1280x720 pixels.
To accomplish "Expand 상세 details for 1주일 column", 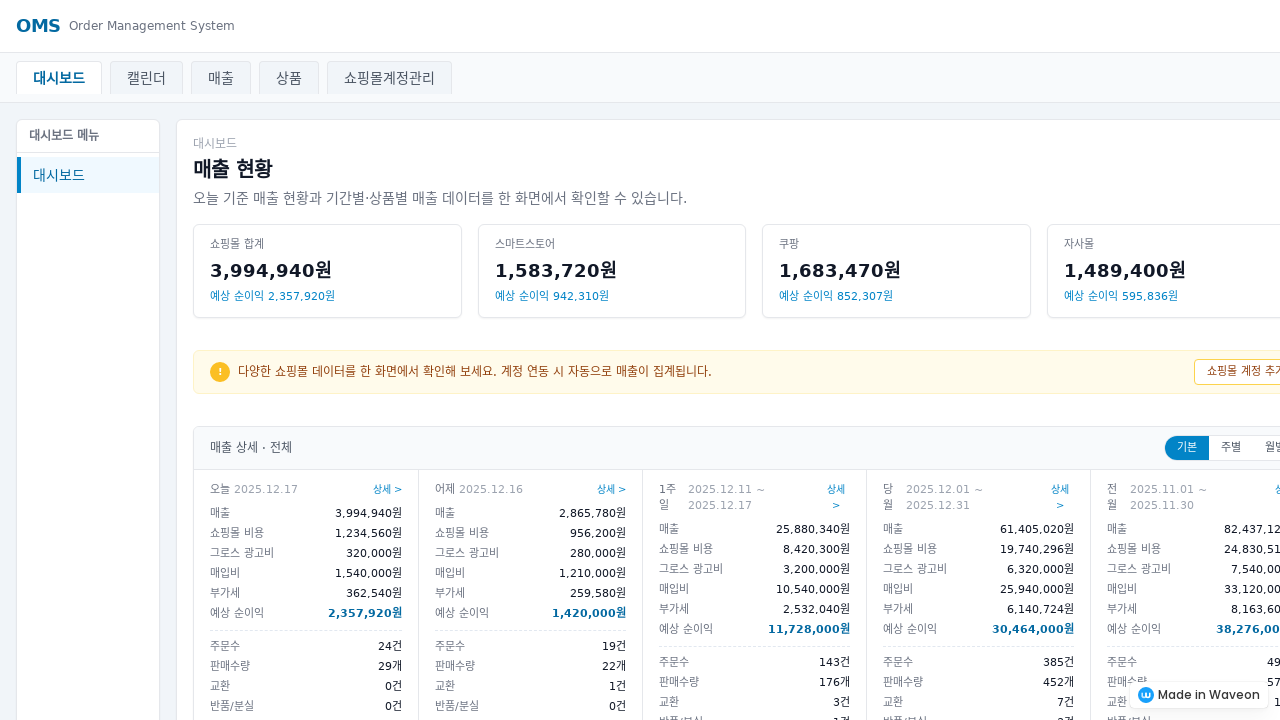I will click(x=835, y=497).
